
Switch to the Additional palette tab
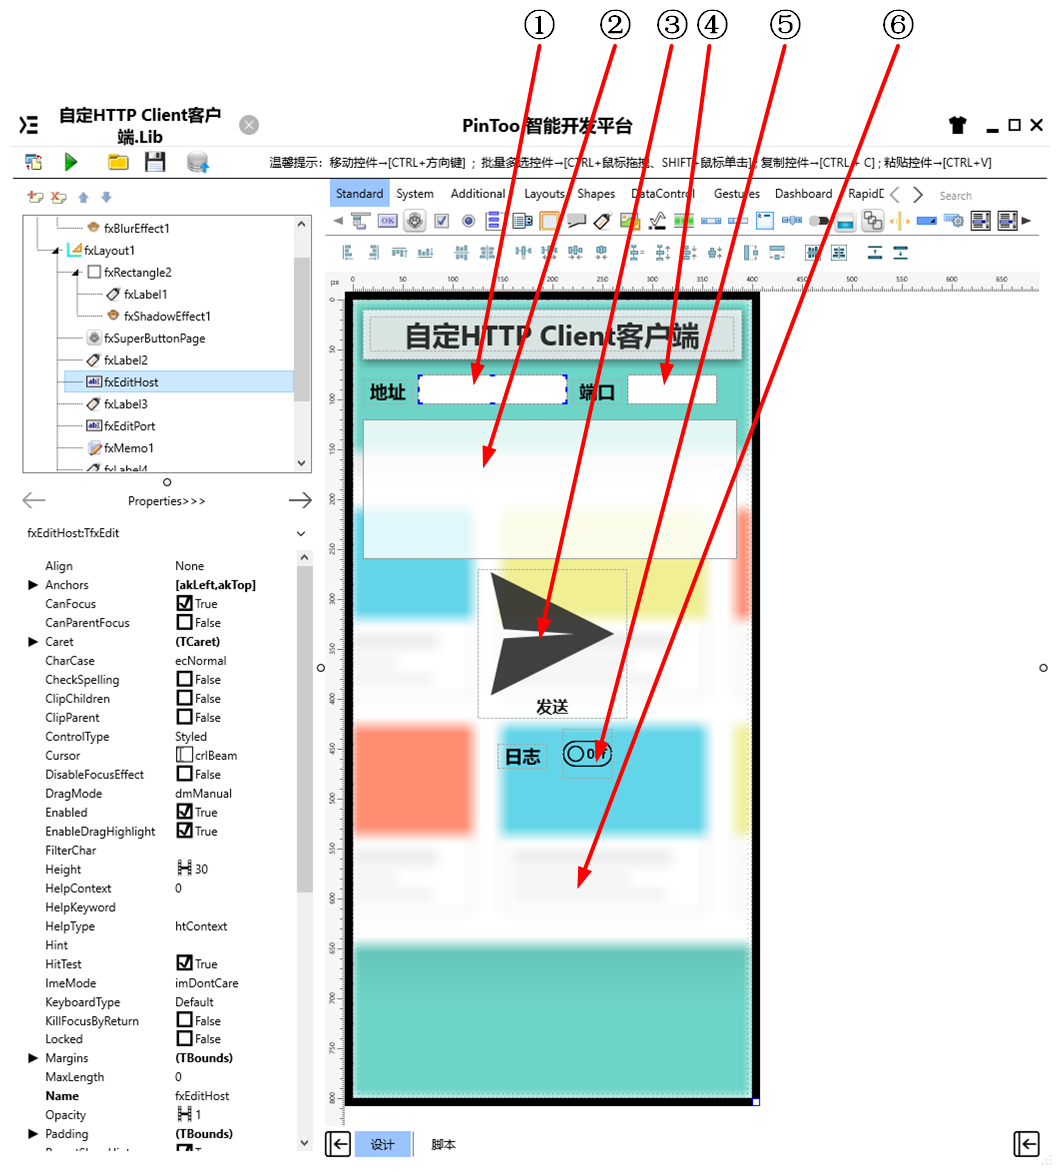point(478,194)
